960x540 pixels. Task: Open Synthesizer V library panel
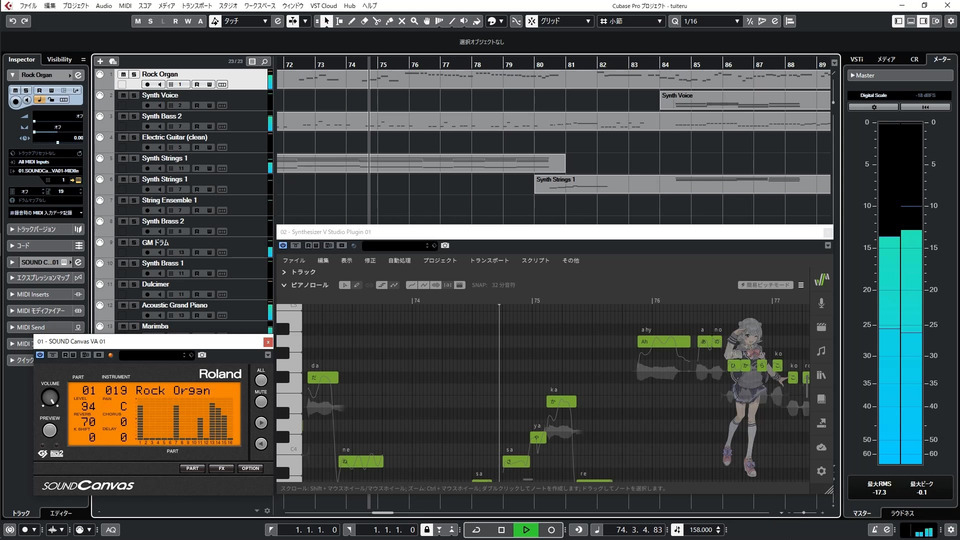point(821,375)
